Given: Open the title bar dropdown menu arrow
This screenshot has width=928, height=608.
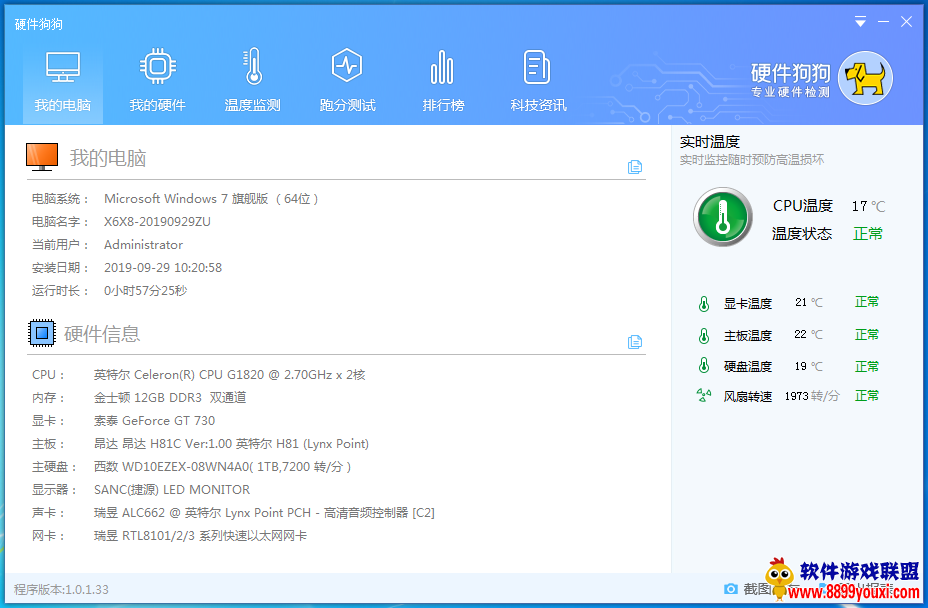Looking at the screenshot, I should point(861,22).
